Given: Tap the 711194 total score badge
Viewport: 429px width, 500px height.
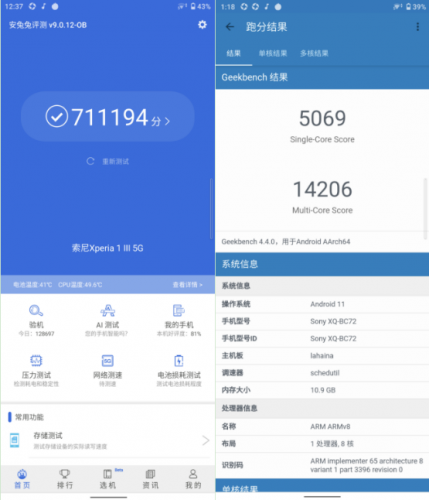Looking at the screenshot, I should click(108, 117).
